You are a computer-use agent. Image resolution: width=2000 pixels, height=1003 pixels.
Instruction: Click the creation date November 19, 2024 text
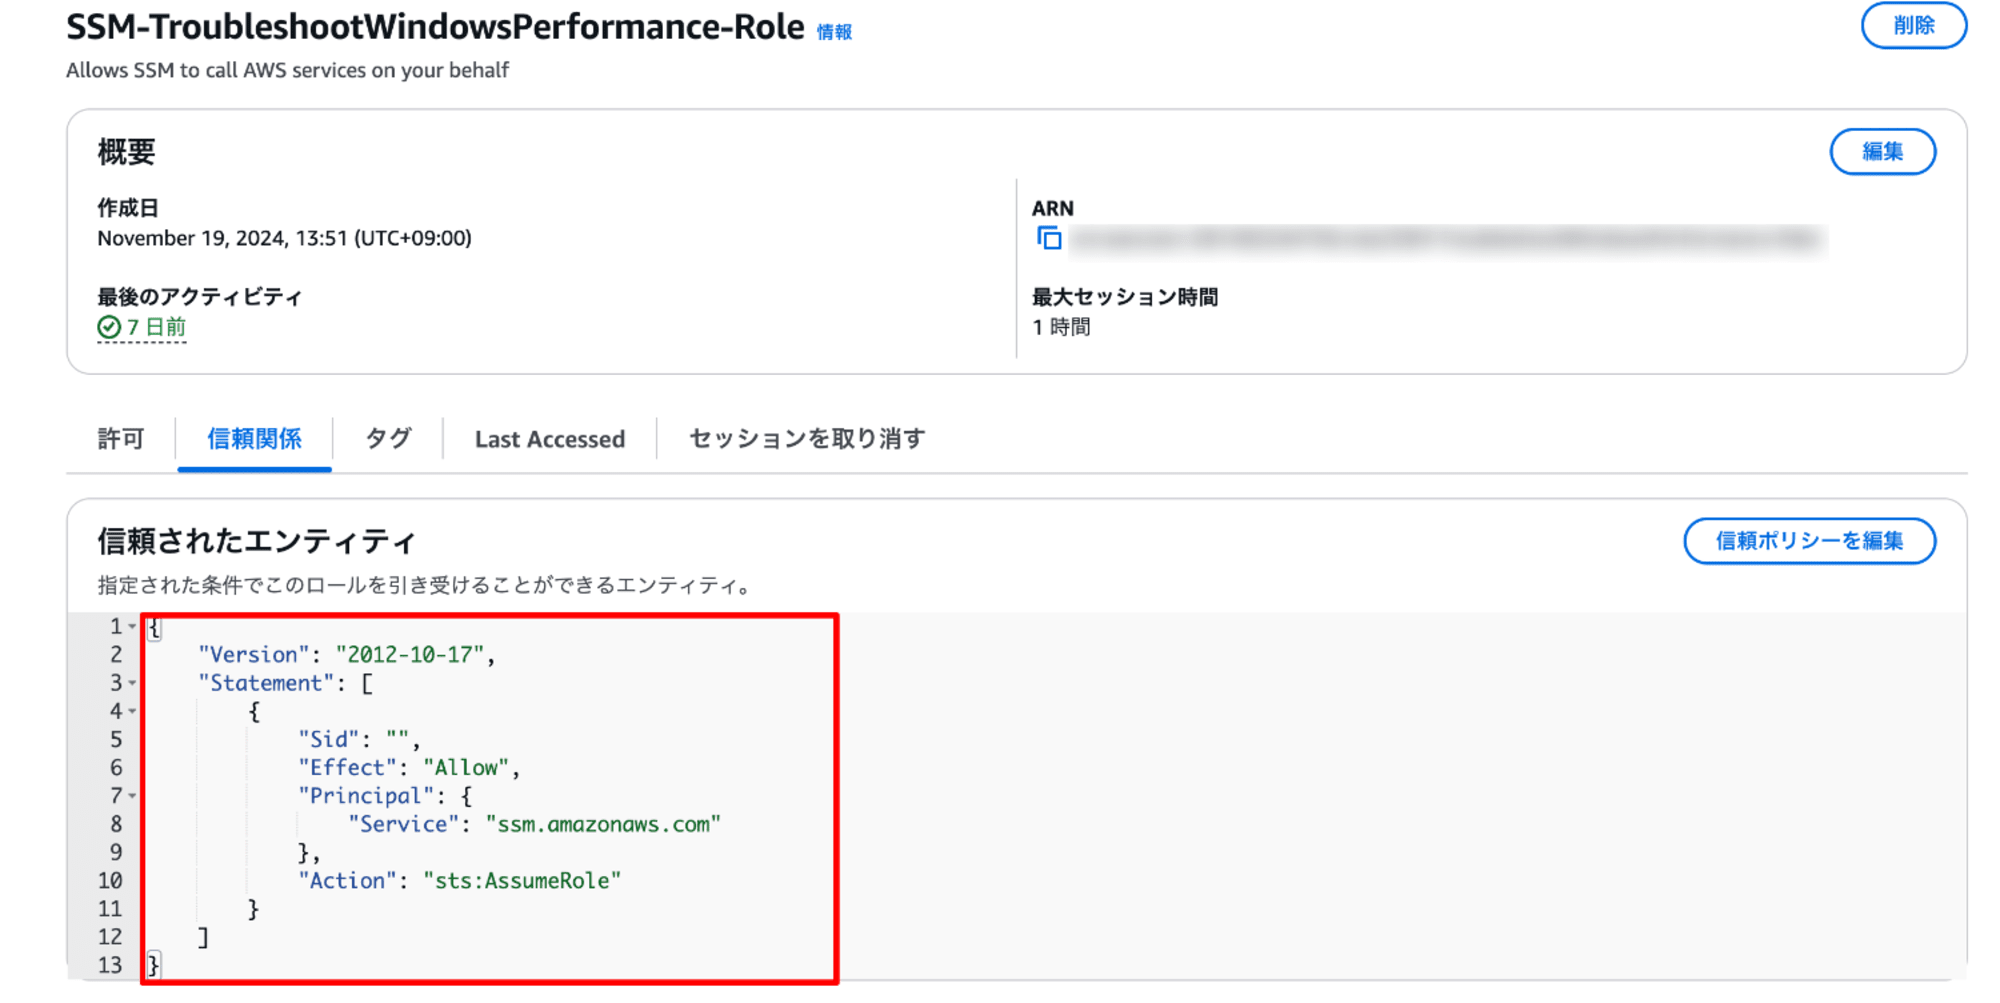[x=284, y=238]
